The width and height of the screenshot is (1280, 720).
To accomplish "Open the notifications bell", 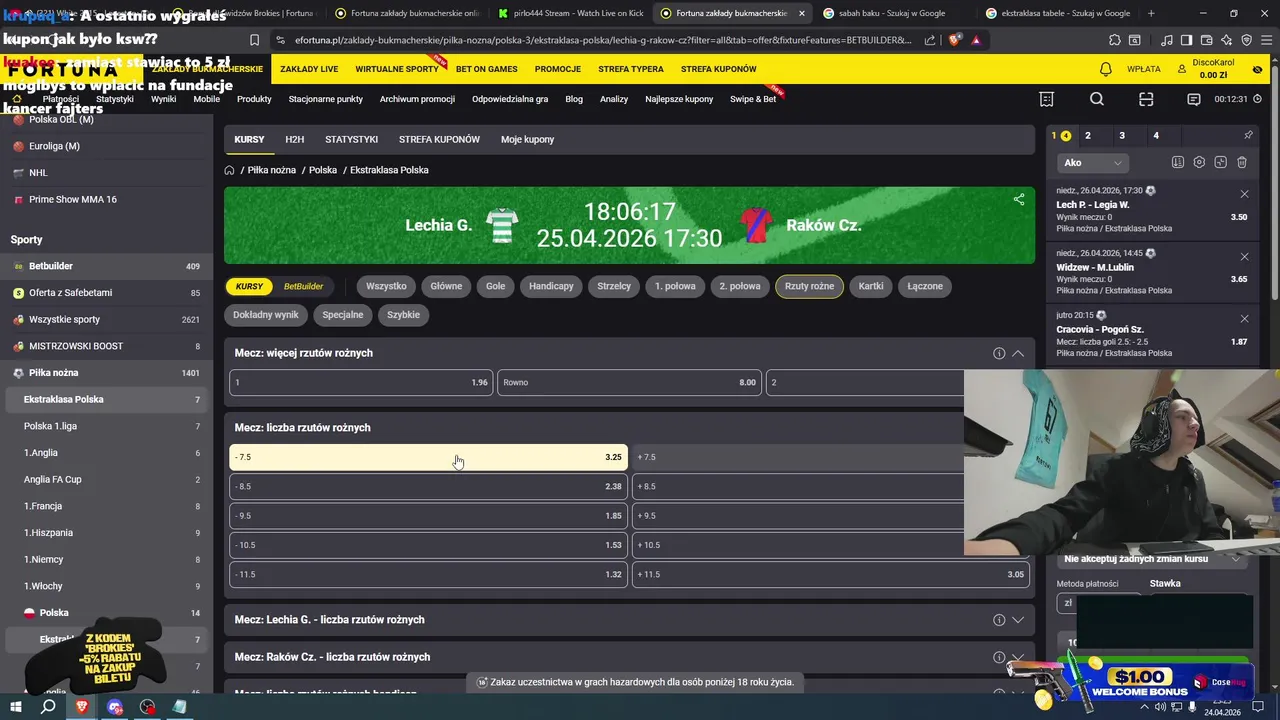I will [x=1105, y=69].
